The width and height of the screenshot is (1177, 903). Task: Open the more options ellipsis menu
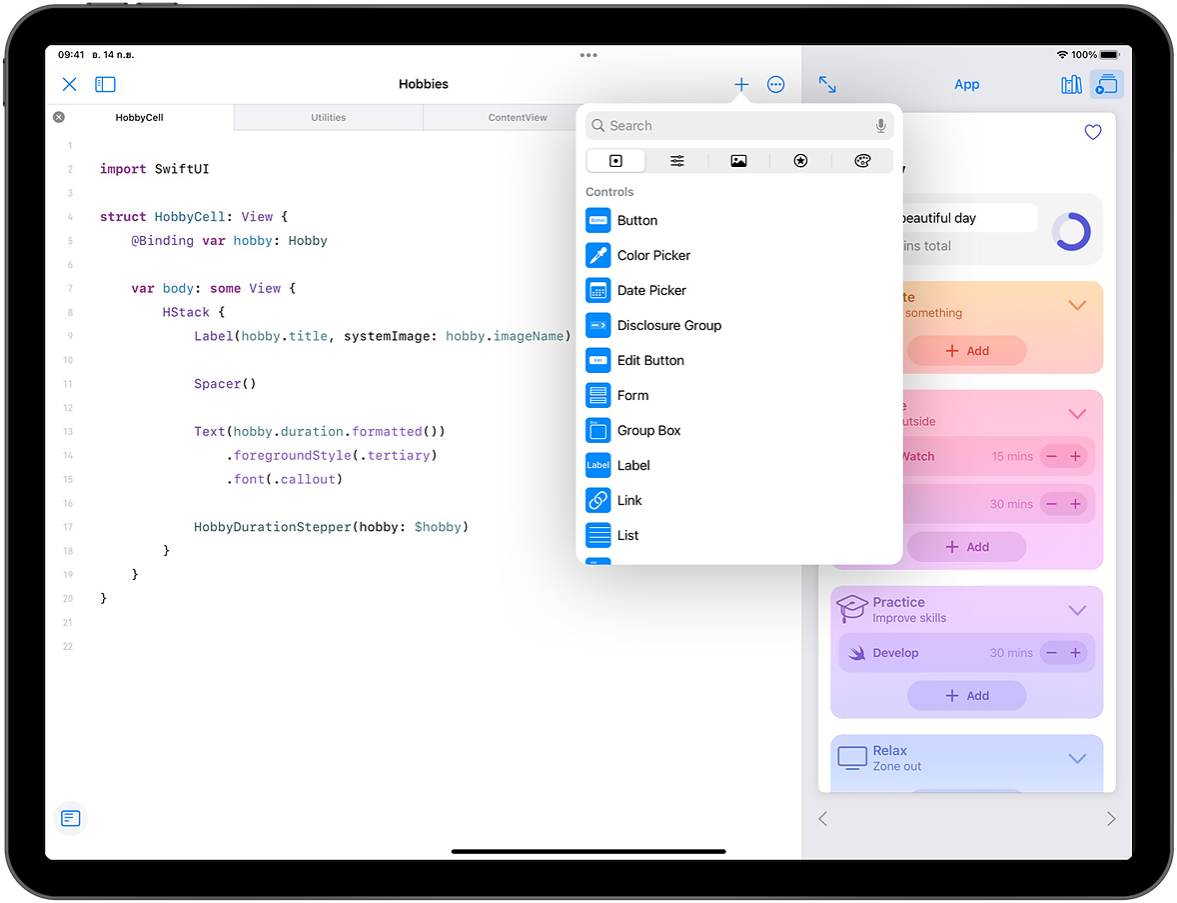tap(776, 85)
